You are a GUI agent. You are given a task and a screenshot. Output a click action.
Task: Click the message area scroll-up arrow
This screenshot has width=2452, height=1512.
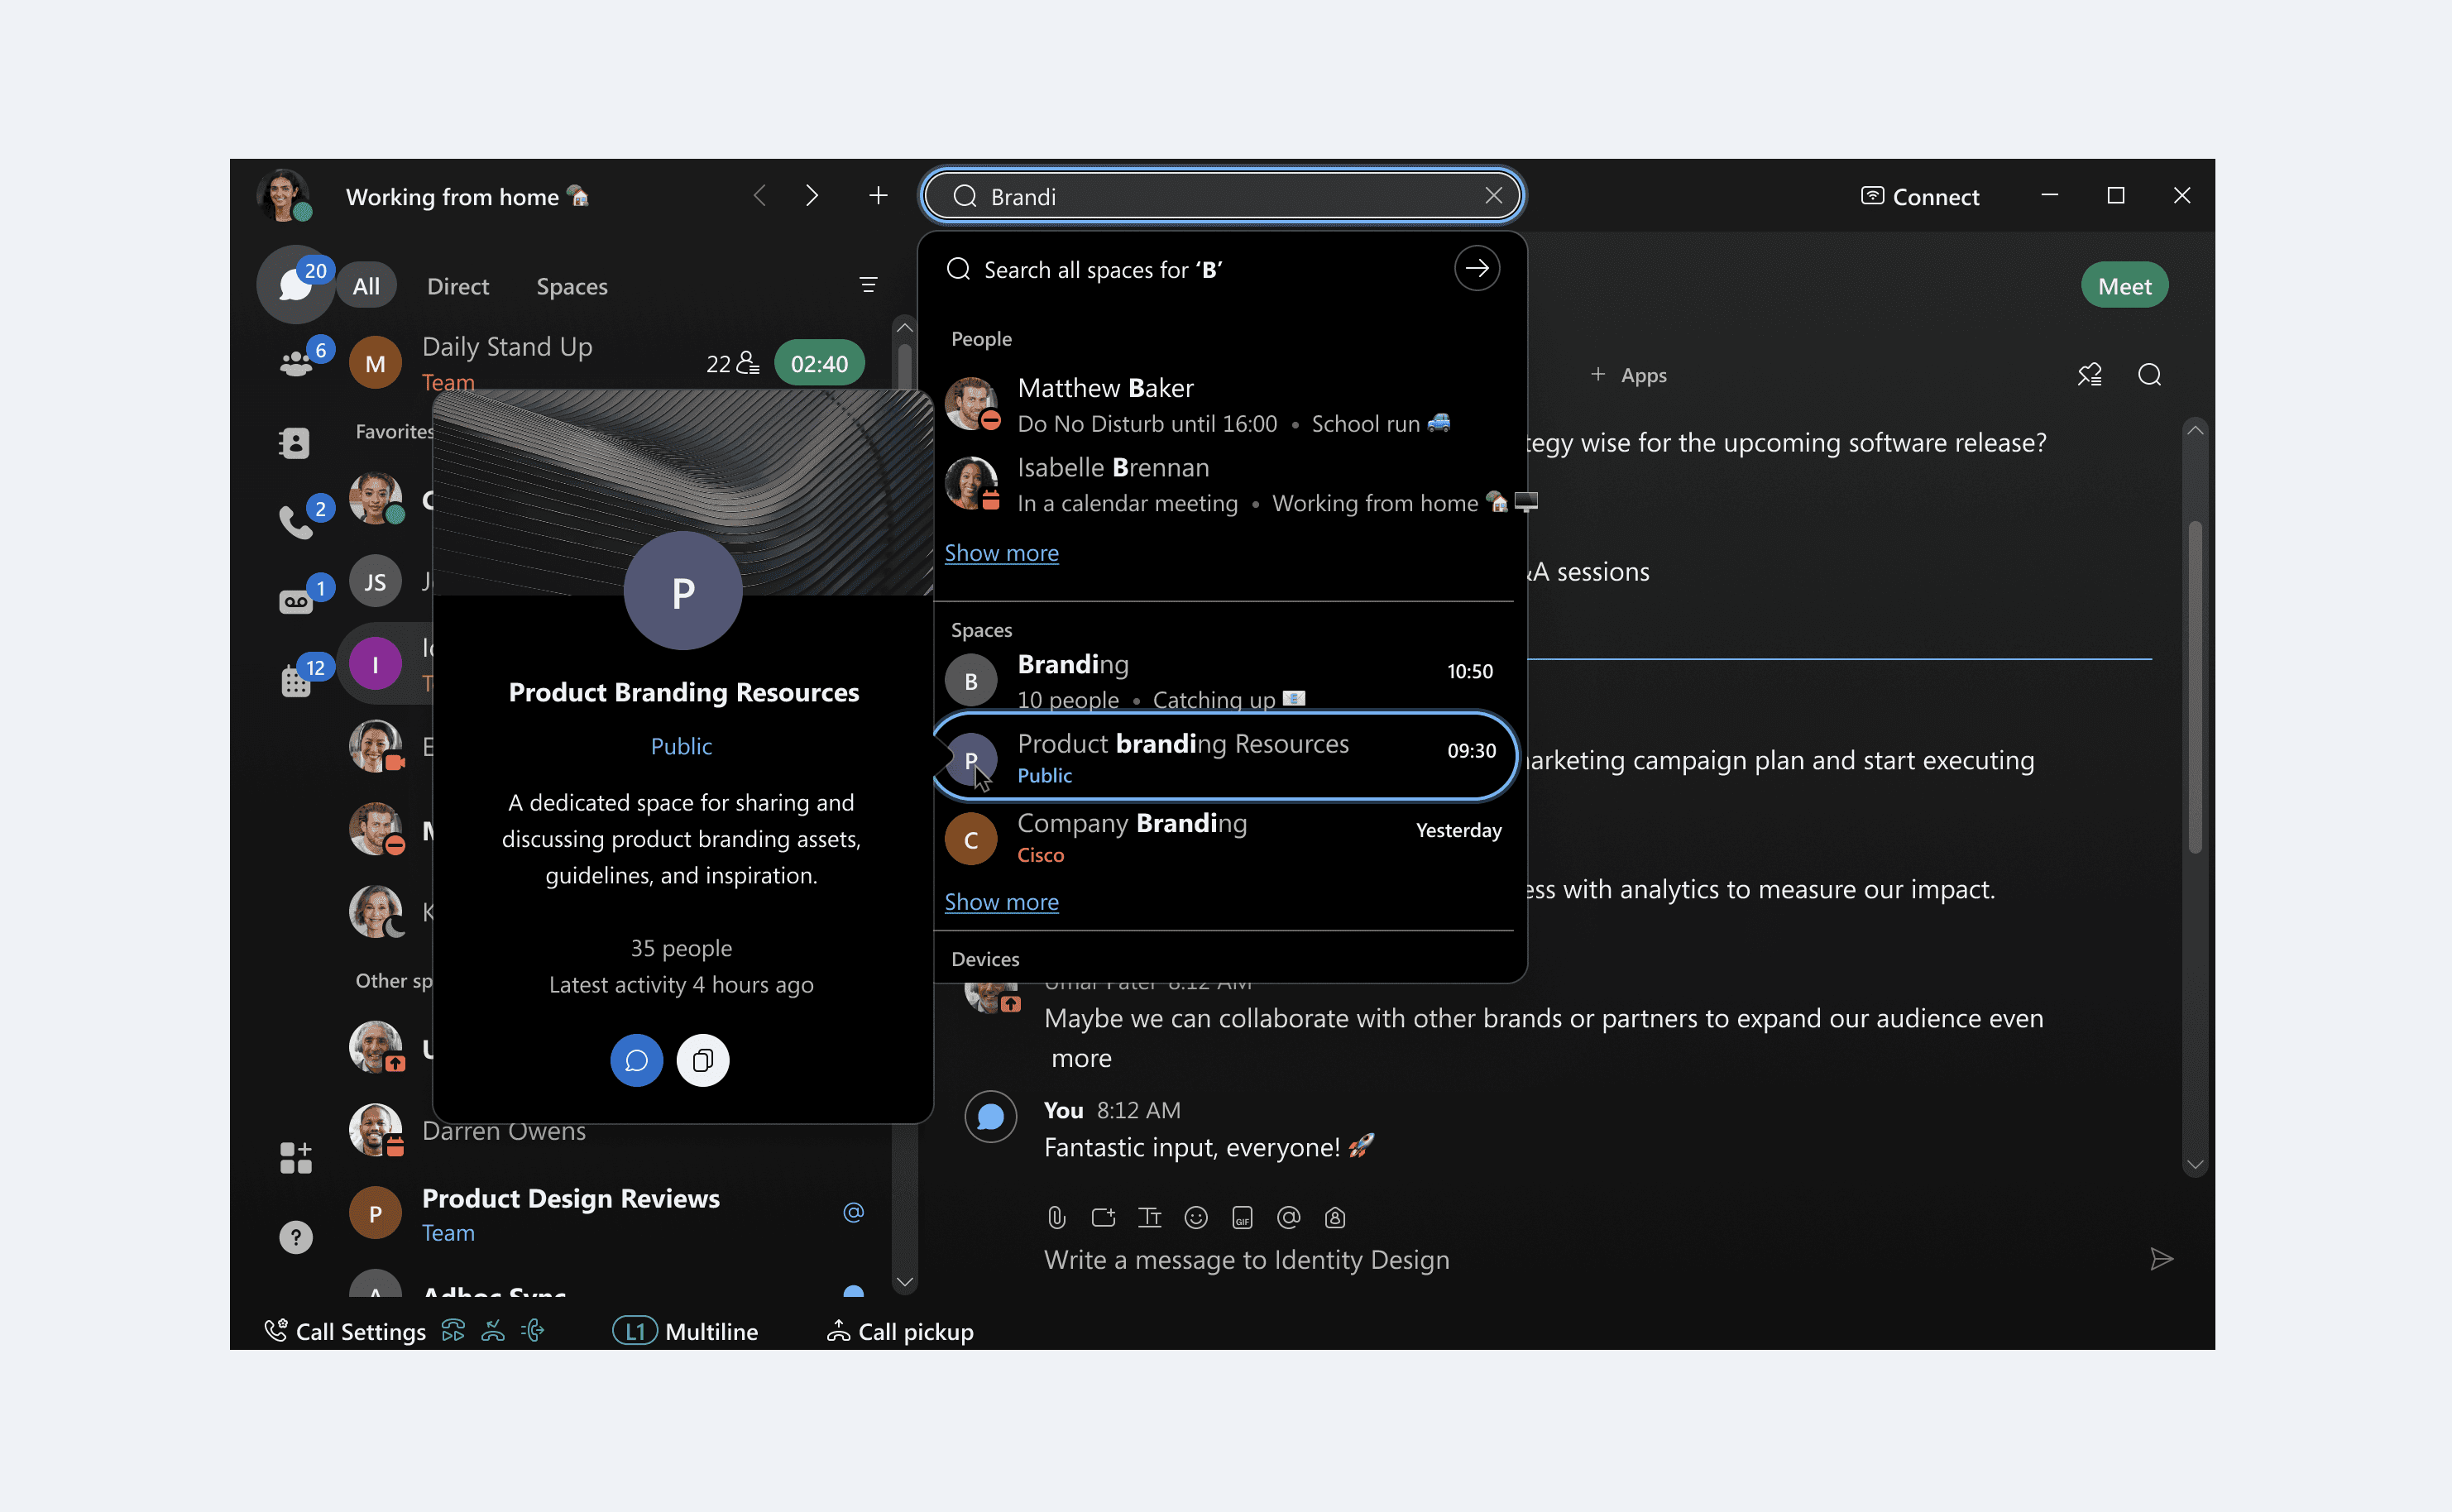pyautogui.click(x=2195, y=430)
